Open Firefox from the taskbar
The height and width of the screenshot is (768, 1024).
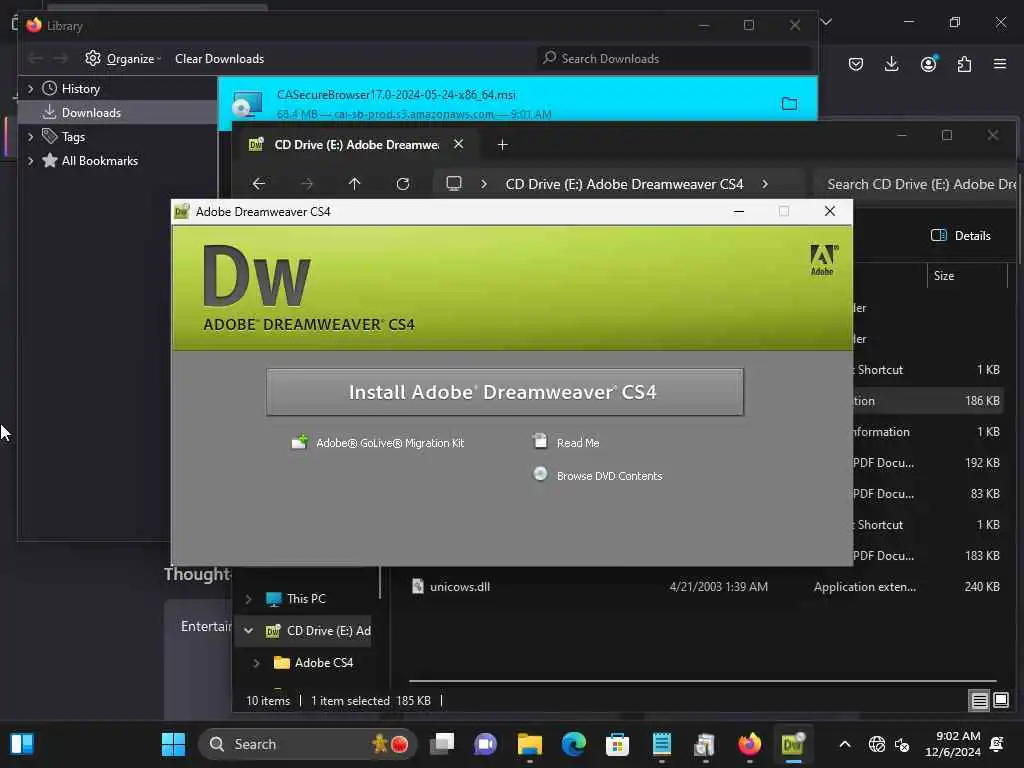(749, 744)
